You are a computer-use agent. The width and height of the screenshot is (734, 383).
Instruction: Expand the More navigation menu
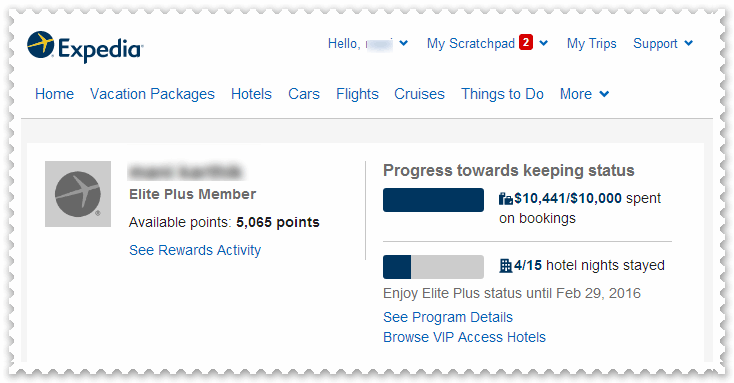pyautogui.click(x=585, y=94)
